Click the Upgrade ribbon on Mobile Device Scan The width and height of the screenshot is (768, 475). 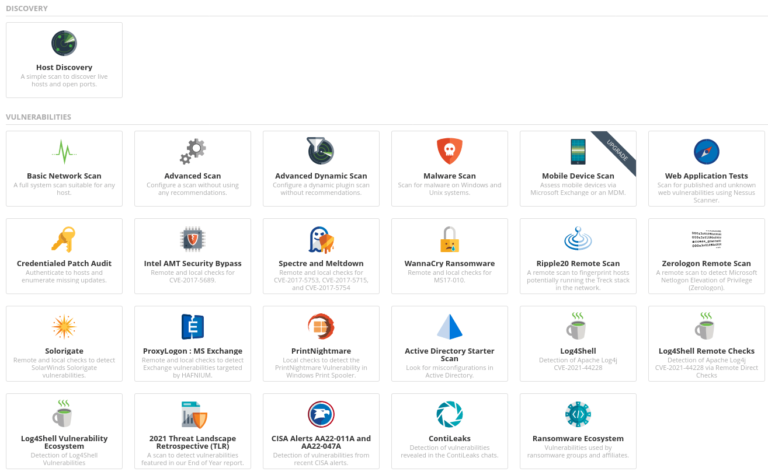(613, 147)
